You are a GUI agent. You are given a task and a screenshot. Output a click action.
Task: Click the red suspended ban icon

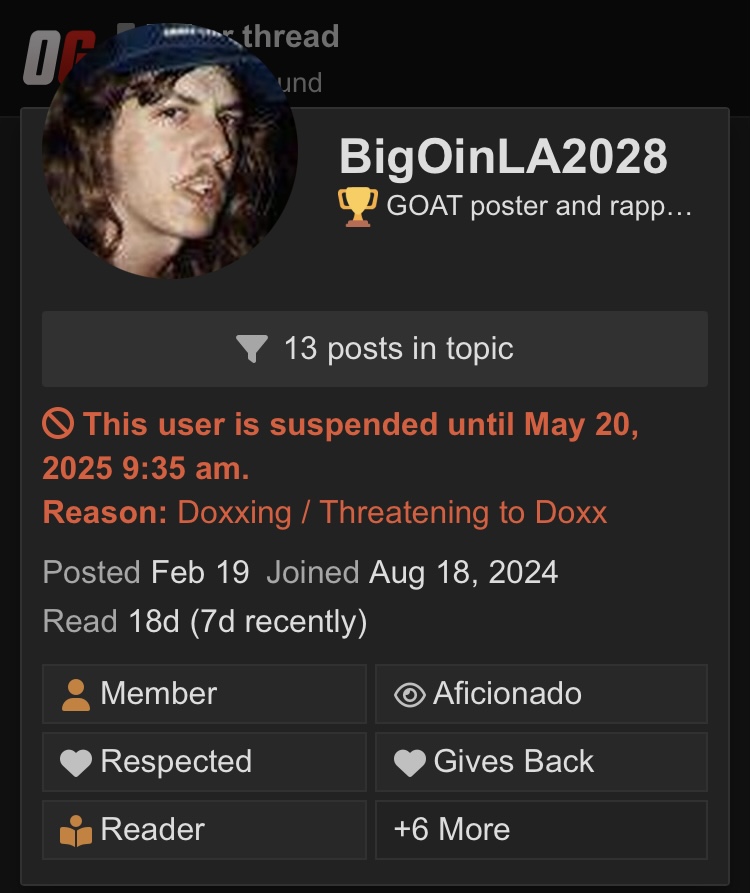[x=58, y=424]
